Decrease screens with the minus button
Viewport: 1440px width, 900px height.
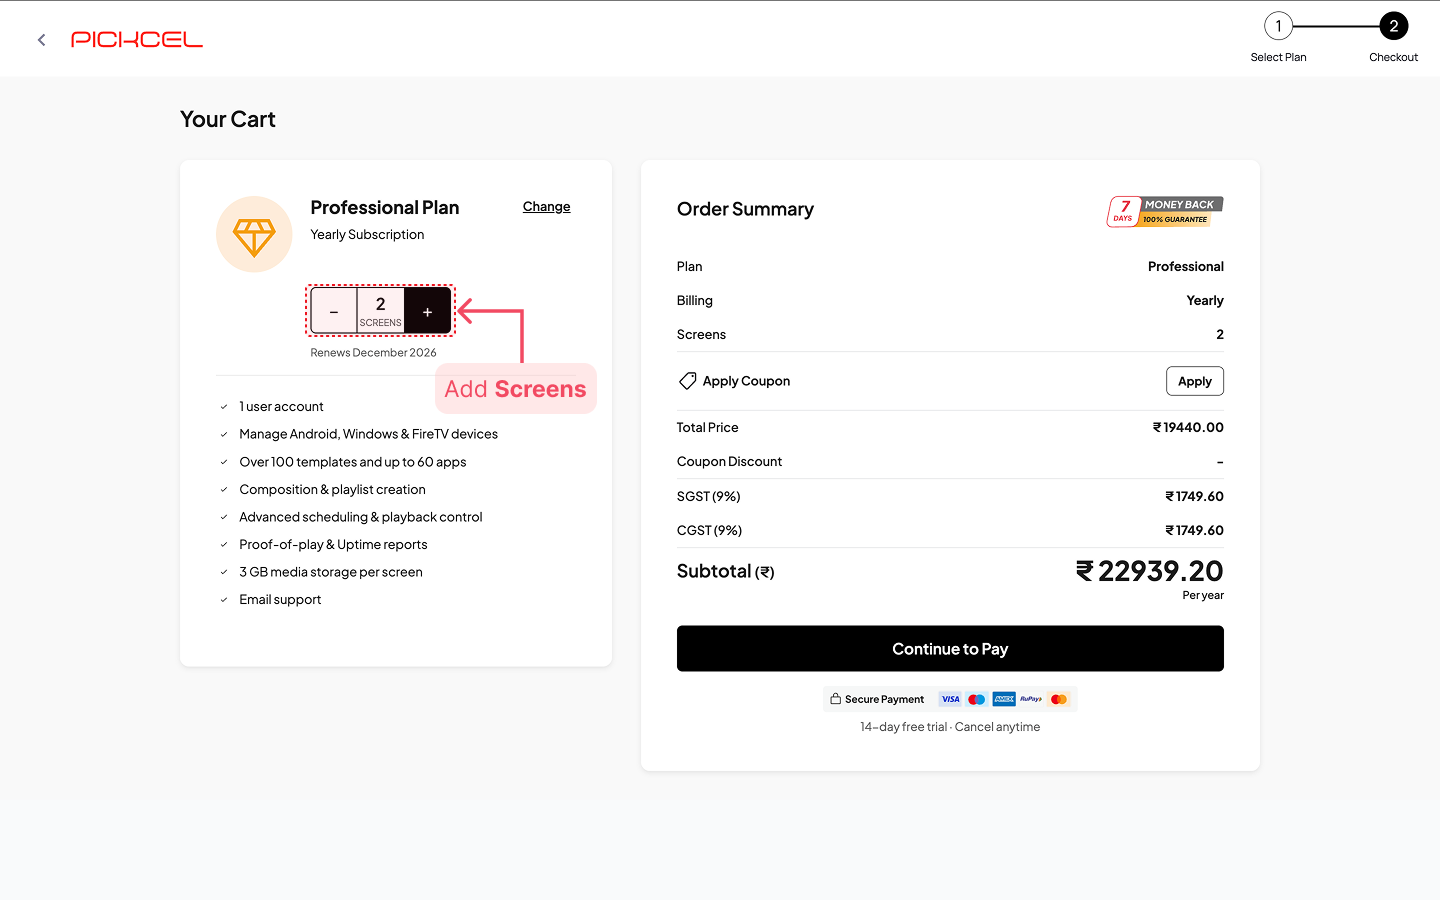(x=334, y=312)
